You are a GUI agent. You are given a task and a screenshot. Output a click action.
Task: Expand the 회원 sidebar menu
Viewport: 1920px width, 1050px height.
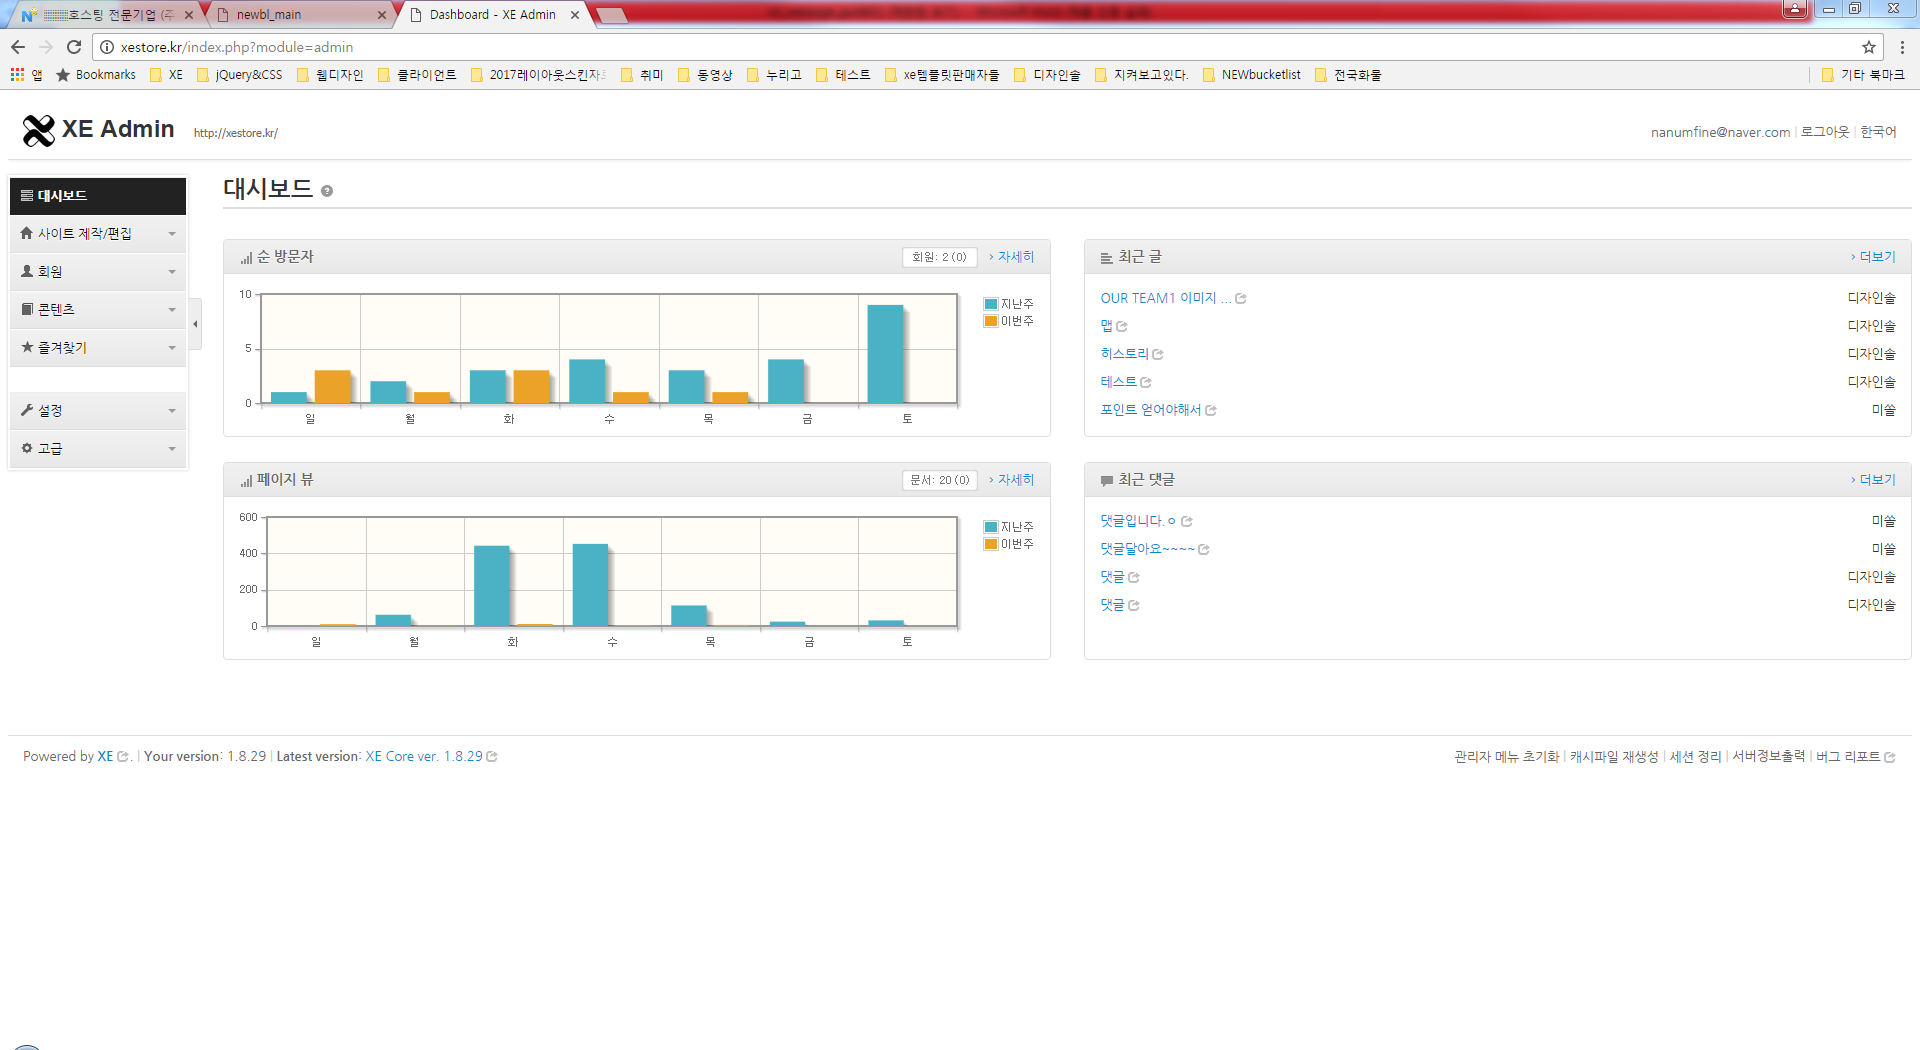pos(98,272)
